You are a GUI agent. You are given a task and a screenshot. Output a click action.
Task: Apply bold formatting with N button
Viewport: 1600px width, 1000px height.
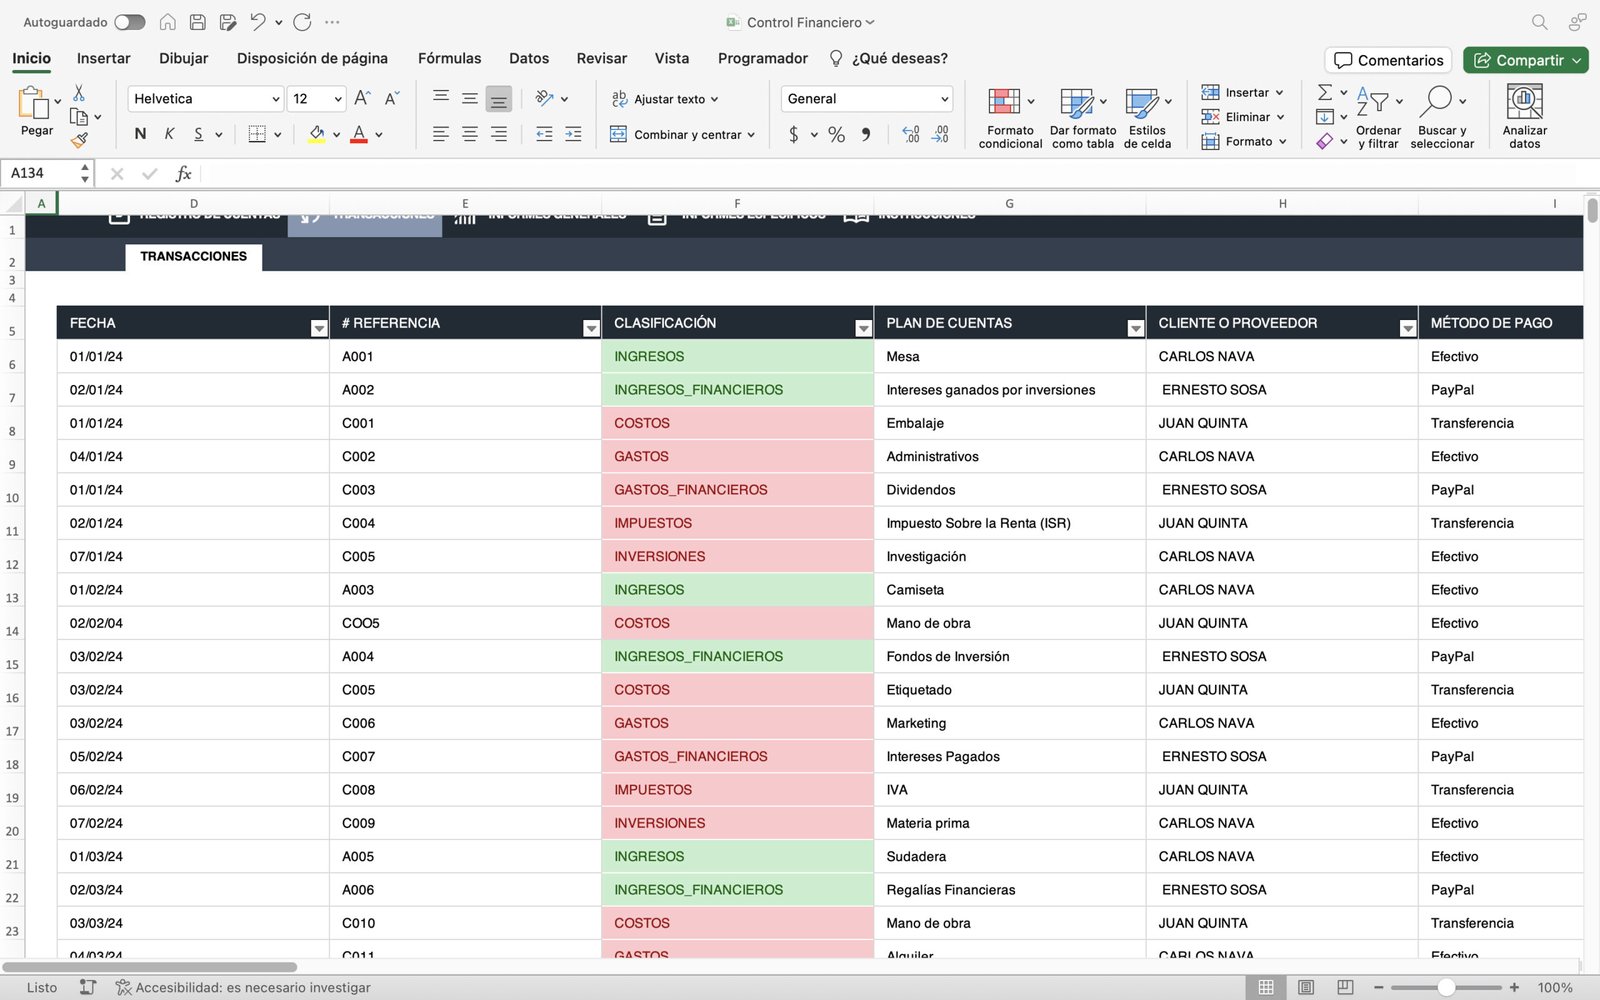point(140,134)
